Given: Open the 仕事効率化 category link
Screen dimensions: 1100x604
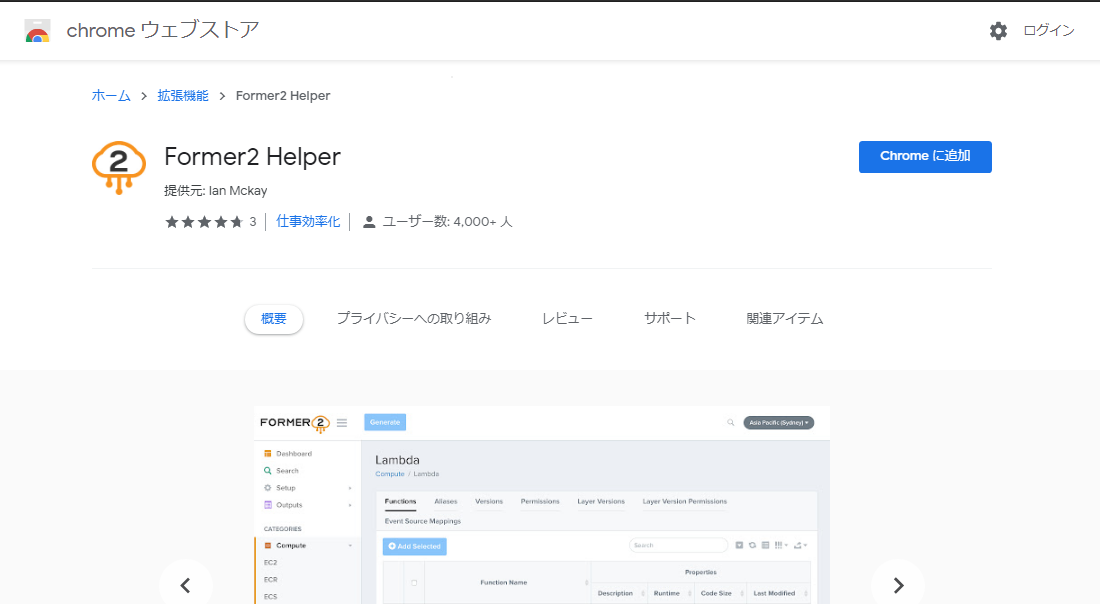Looking at the screenshot, I should pyautogui.click(x=308, y=222).
